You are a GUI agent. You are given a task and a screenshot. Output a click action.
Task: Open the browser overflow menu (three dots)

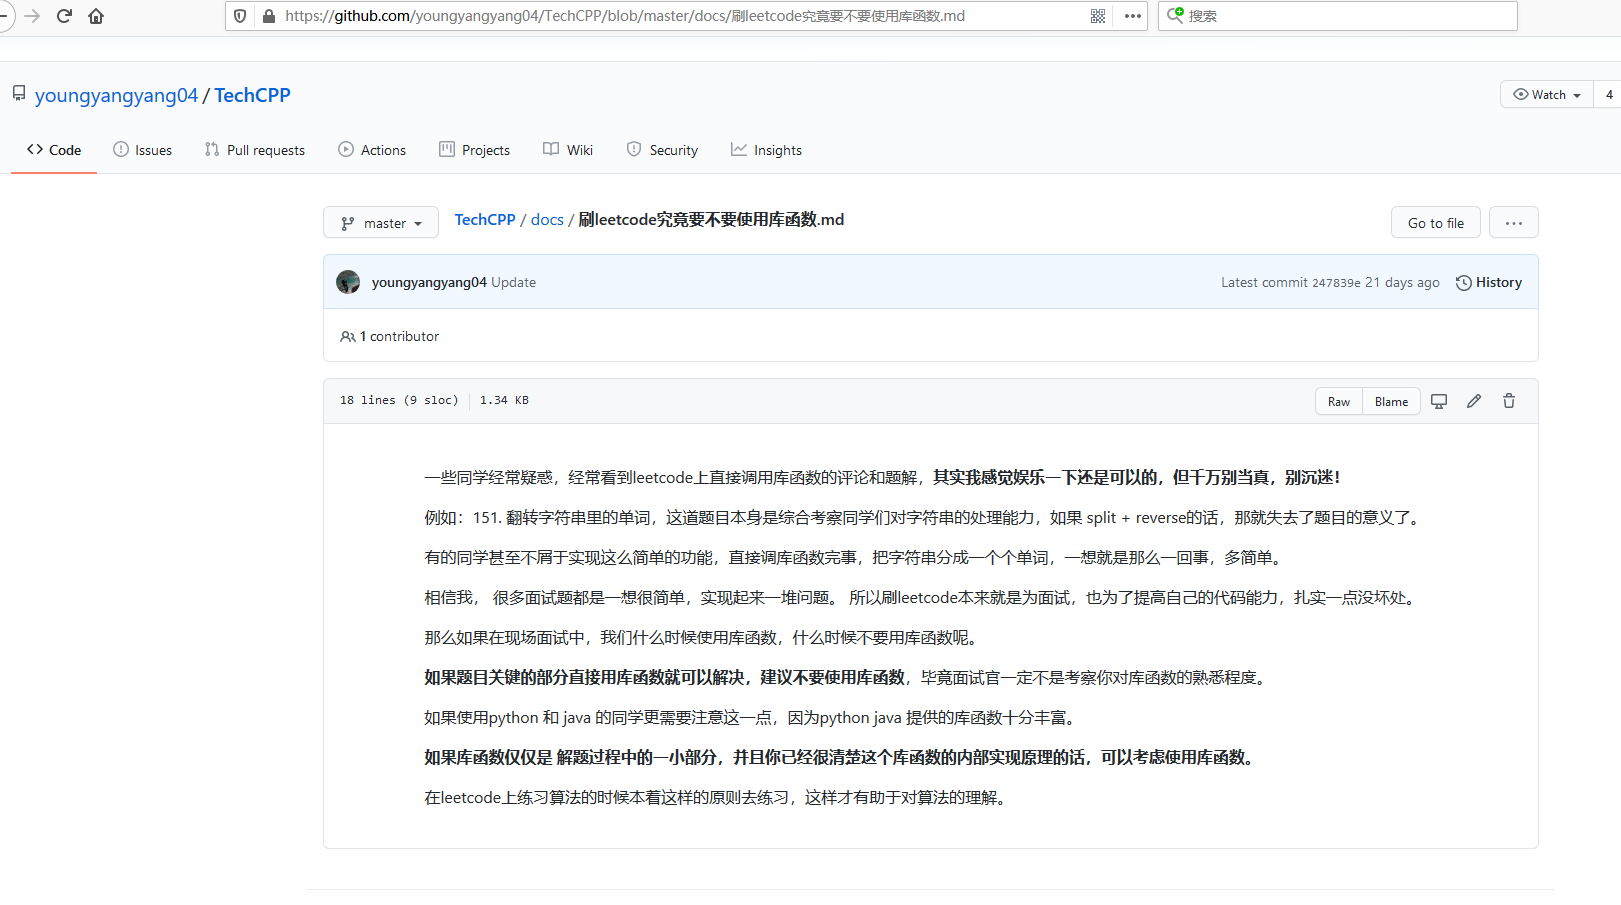[1131, 16]
